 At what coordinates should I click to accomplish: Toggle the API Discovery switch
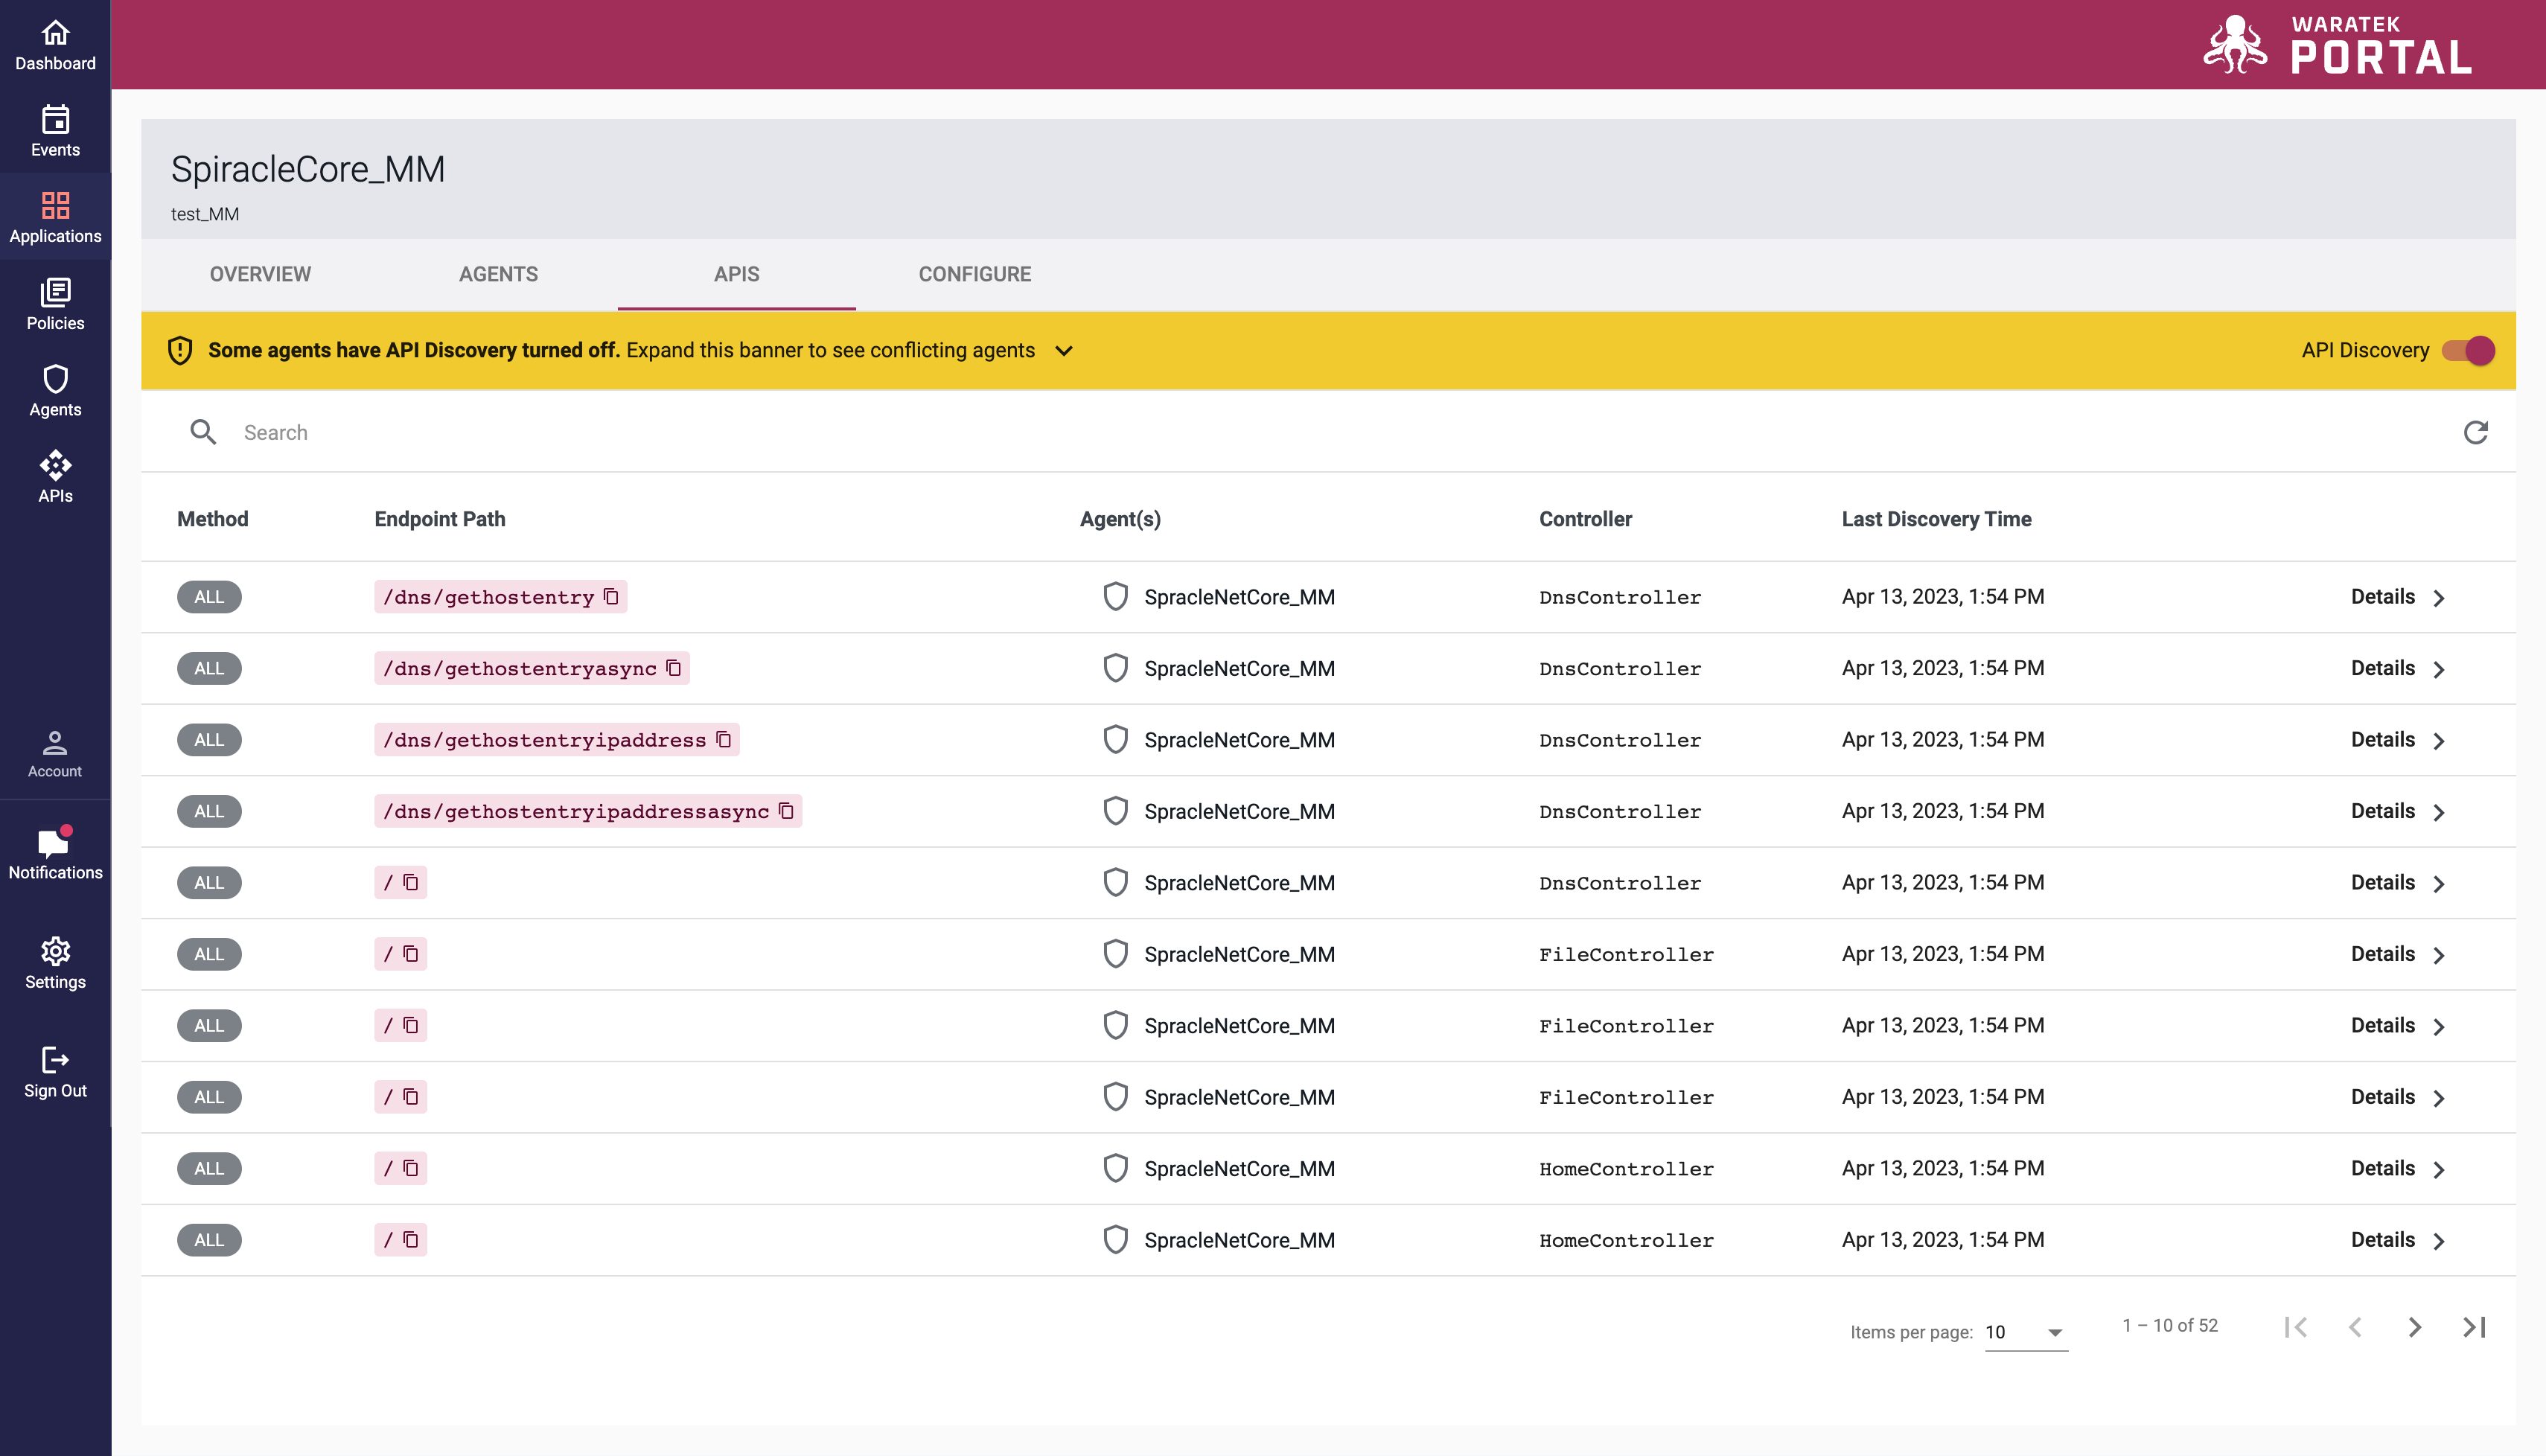coord(2468,350)
